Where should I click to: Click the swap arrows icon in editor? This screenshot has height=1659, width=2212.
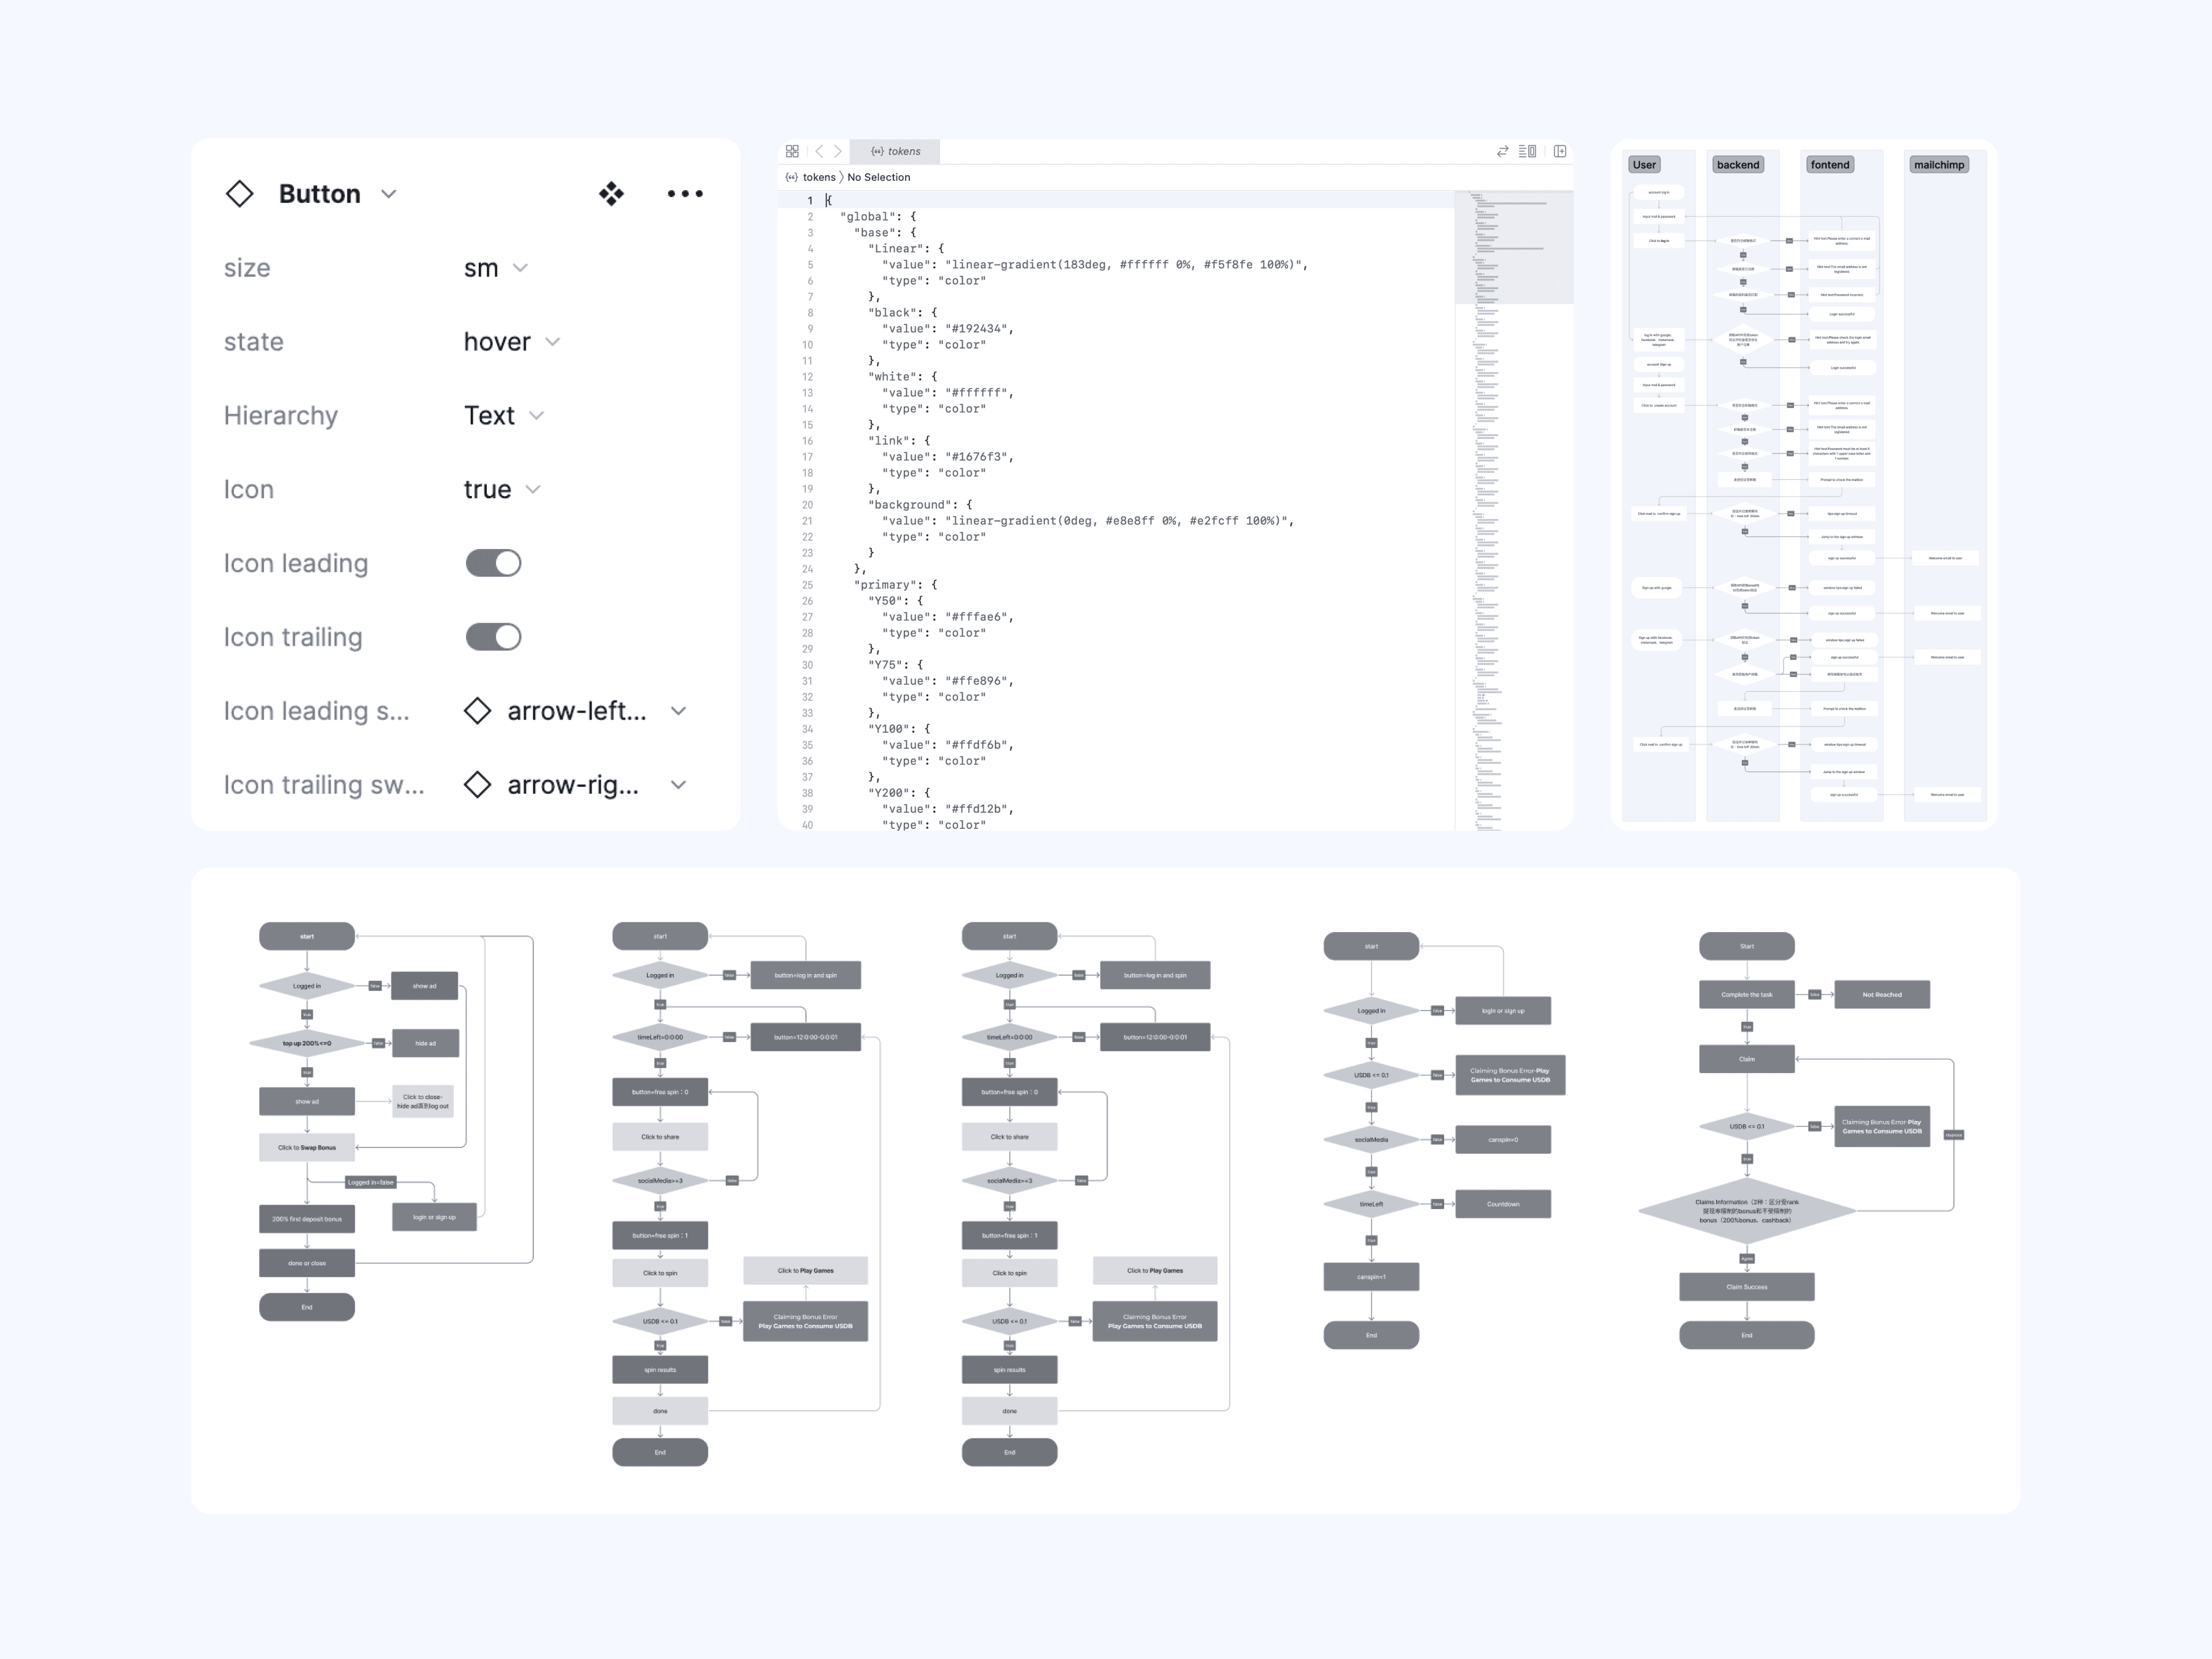click(x=1502, y=151)
